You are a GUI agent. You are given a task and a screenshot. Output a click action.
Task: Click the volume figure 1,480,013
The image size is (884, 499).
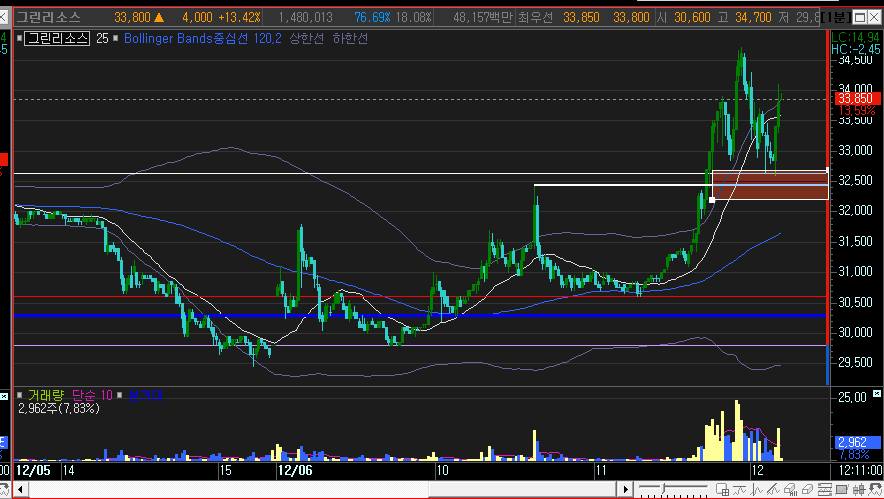tap(306, 17)
